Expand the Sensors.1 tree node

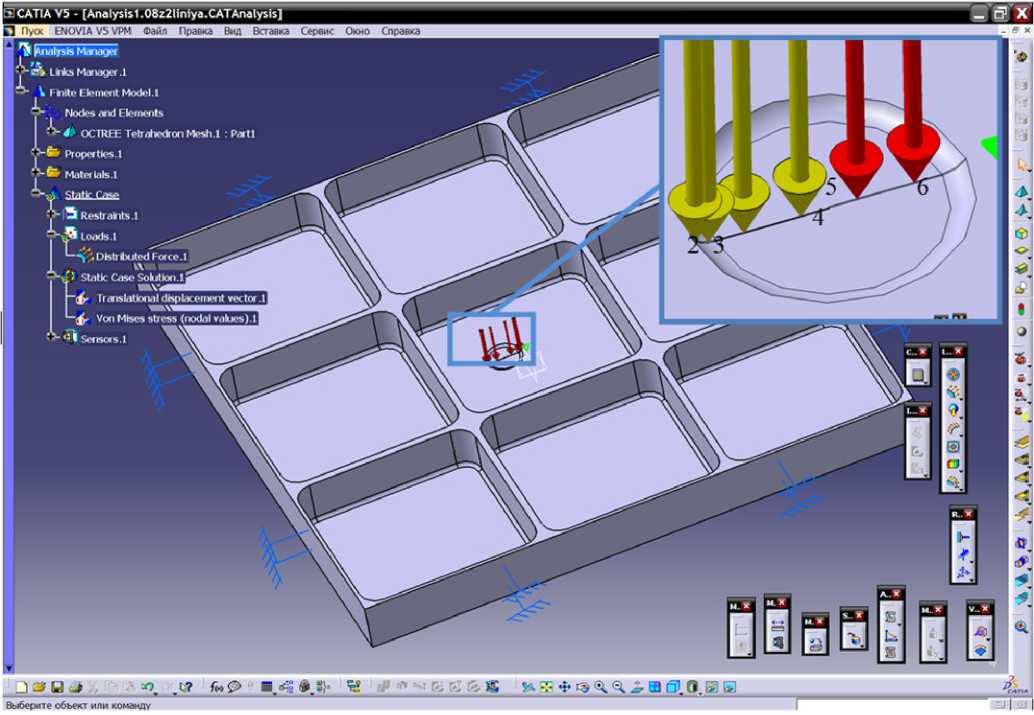(x=50, y=338)
